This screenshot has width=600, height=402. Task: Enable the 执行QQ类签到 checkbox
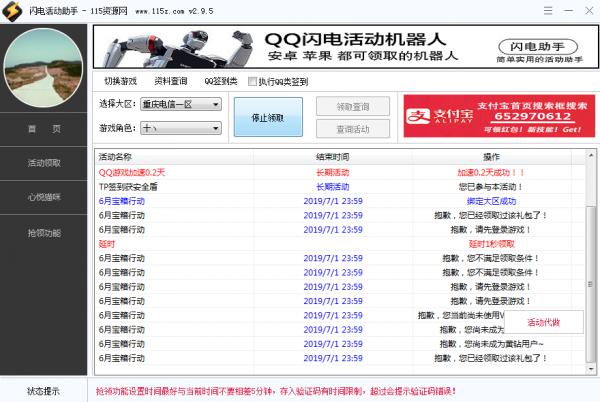point(252,81)
